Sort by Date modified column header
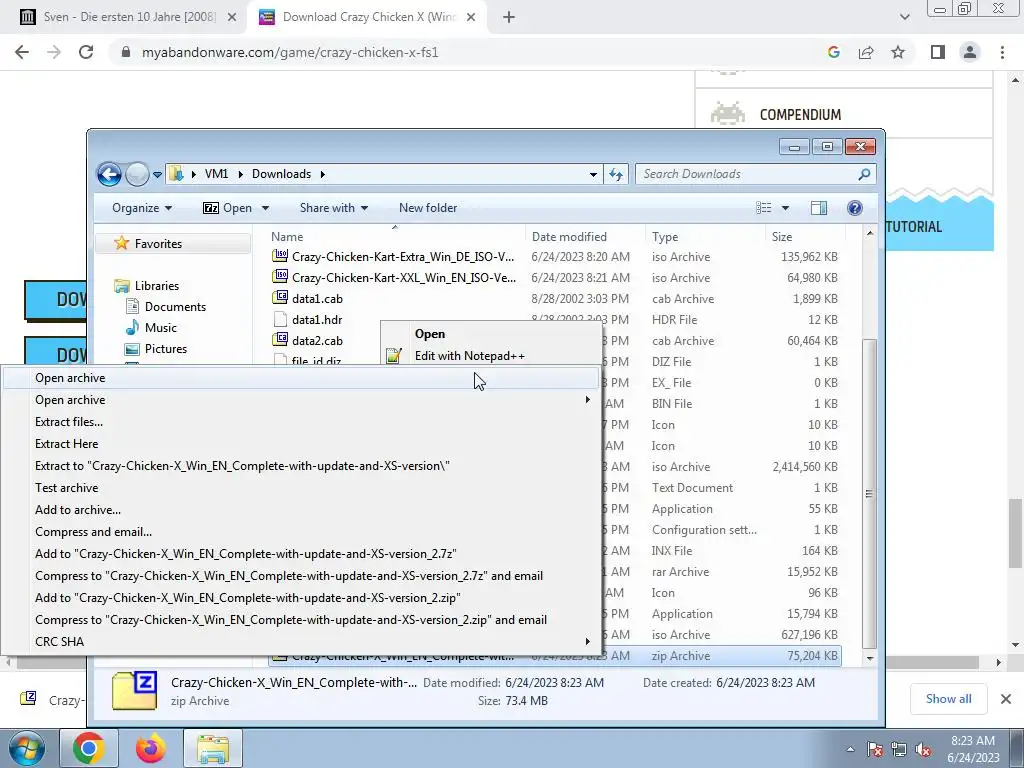Screen dimensions: 1024x768 pos(585,236)
